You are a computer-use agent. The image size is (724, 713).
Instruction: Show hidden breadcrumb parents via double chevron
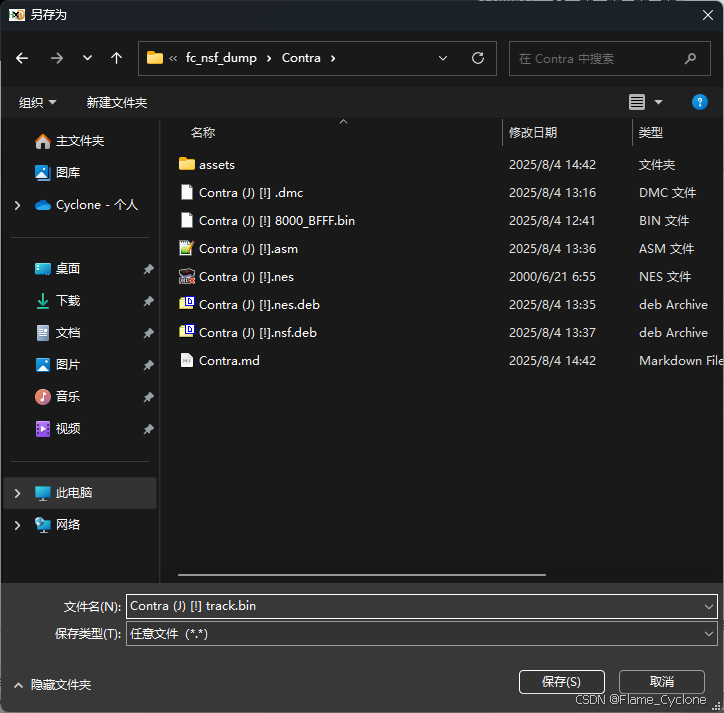coord(173,58)
